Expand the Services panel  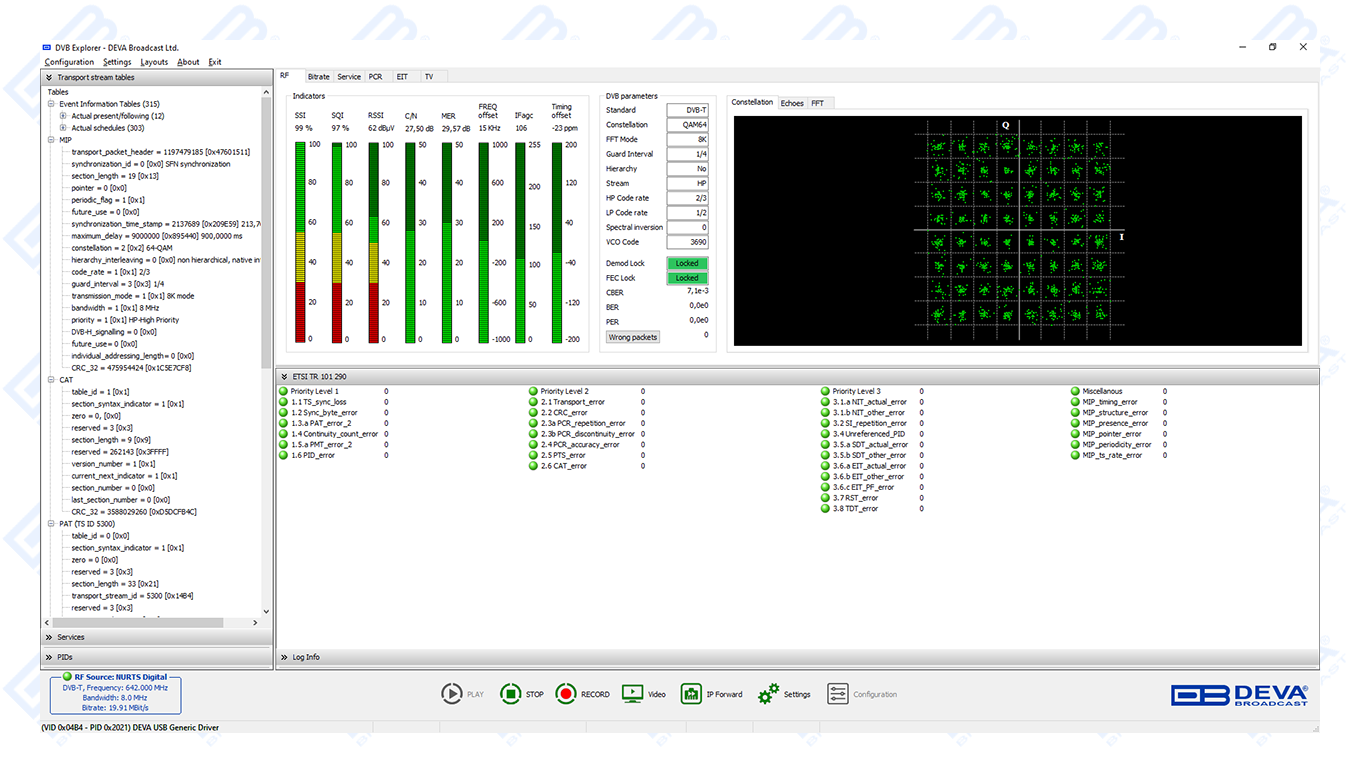point(70,637)
